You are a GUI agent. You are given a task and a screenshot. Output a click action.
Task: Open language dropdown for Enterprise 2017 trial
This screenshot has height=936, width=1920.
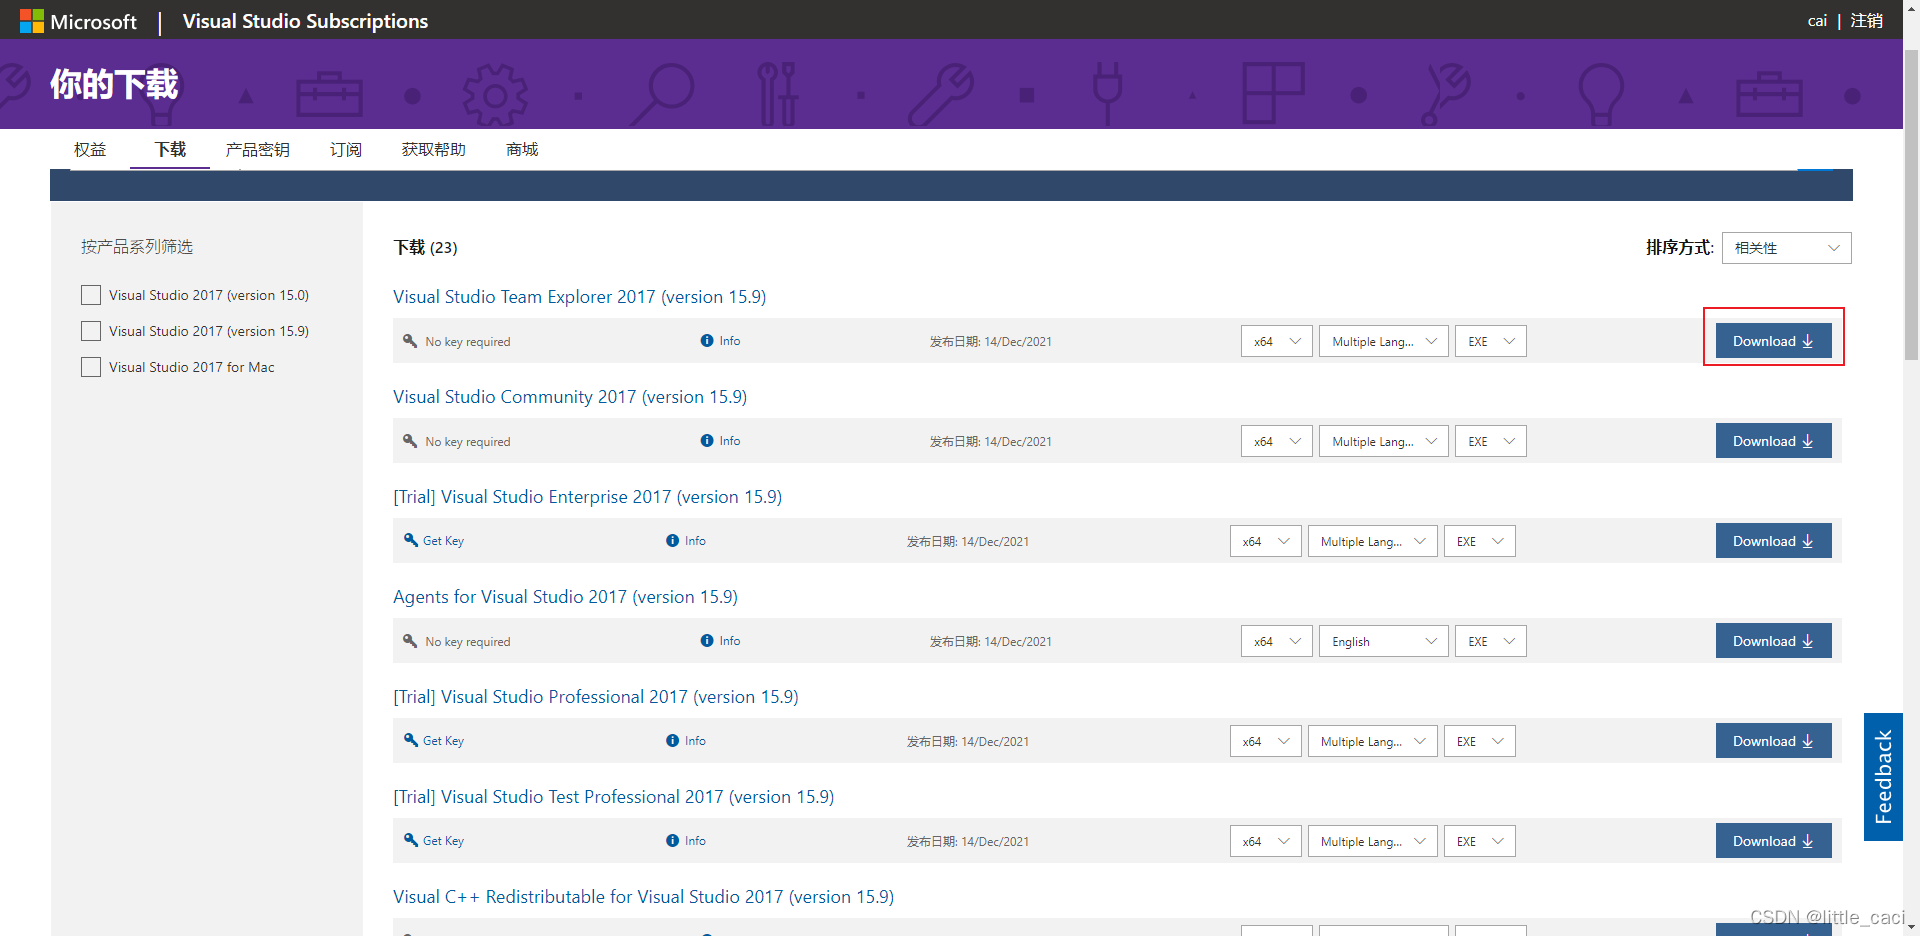(1373, 541)
